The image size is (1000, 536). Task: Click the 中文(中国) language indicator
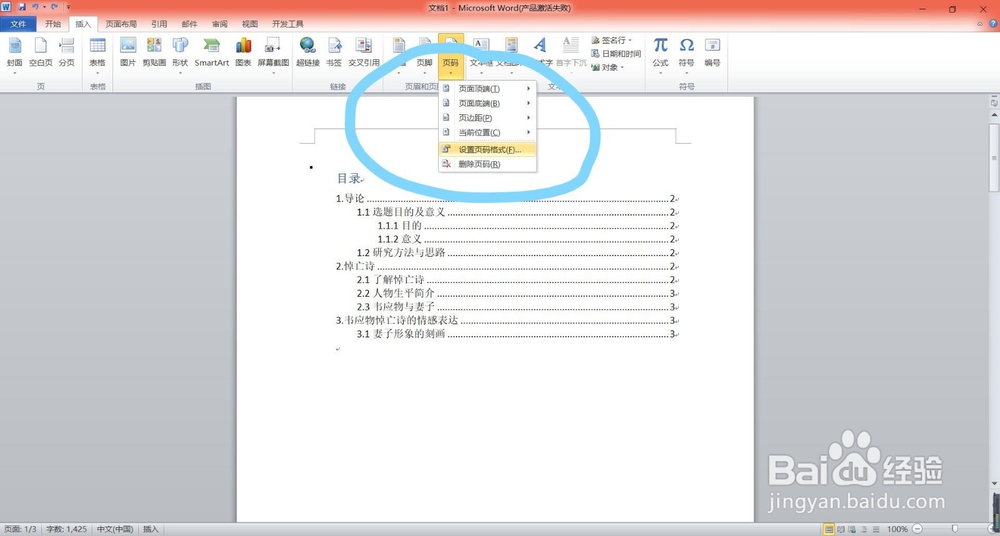[115, 529]
